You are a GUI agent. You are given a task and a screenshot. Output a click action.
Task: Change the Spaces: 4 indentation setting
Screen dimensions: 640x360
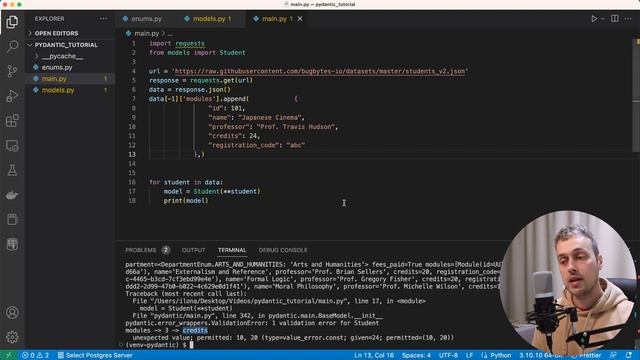tap(416, 355)
